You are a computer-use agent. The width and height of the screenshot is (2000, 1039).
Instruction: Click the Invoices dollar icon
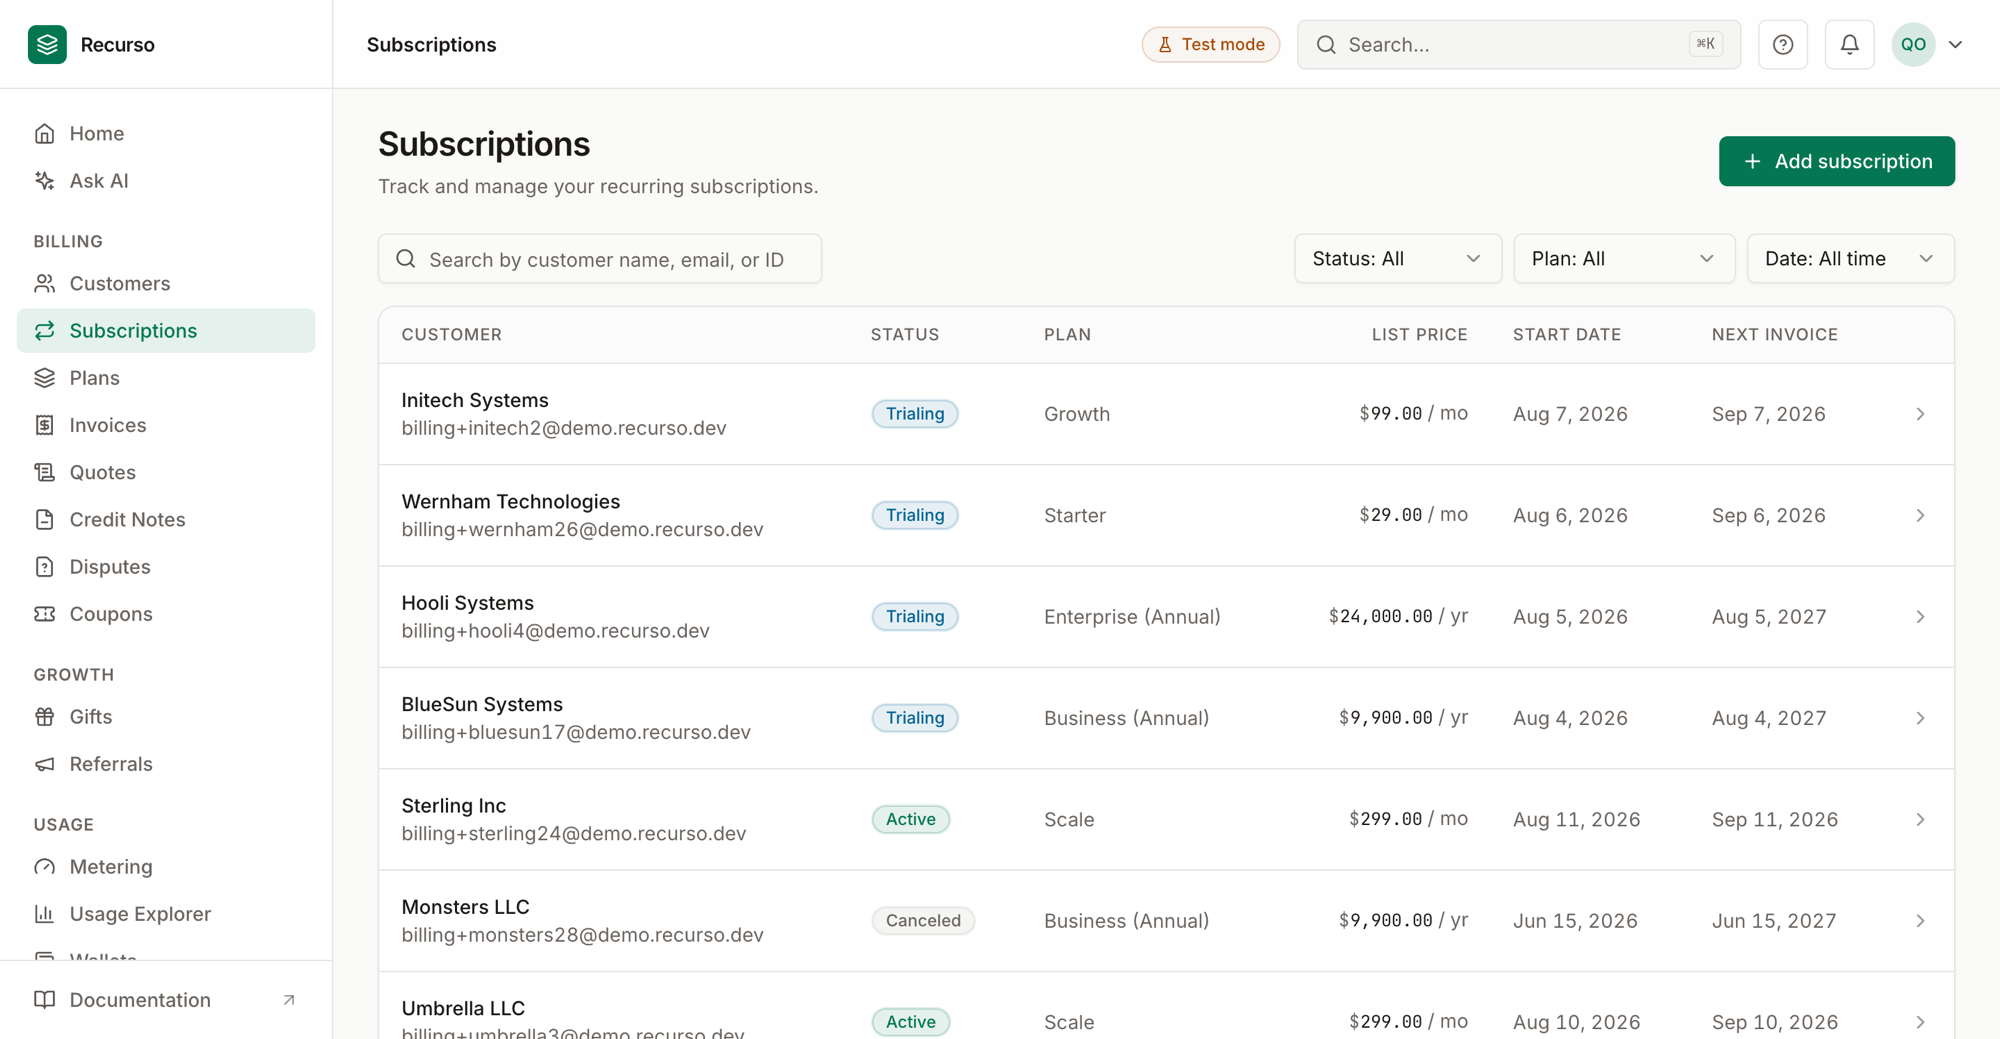44,424
